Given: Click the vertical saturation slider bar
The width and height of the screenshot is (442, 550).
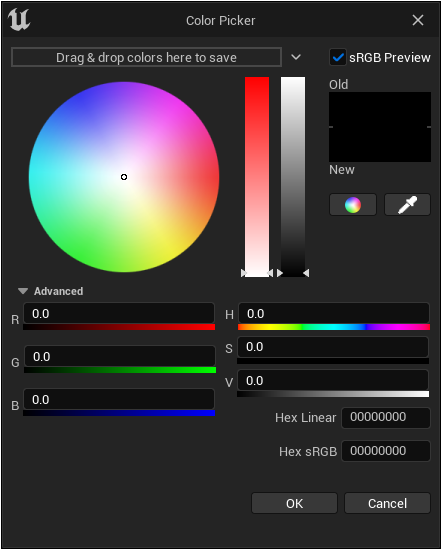Looking at the screenshot, I should tap(257, 177).
